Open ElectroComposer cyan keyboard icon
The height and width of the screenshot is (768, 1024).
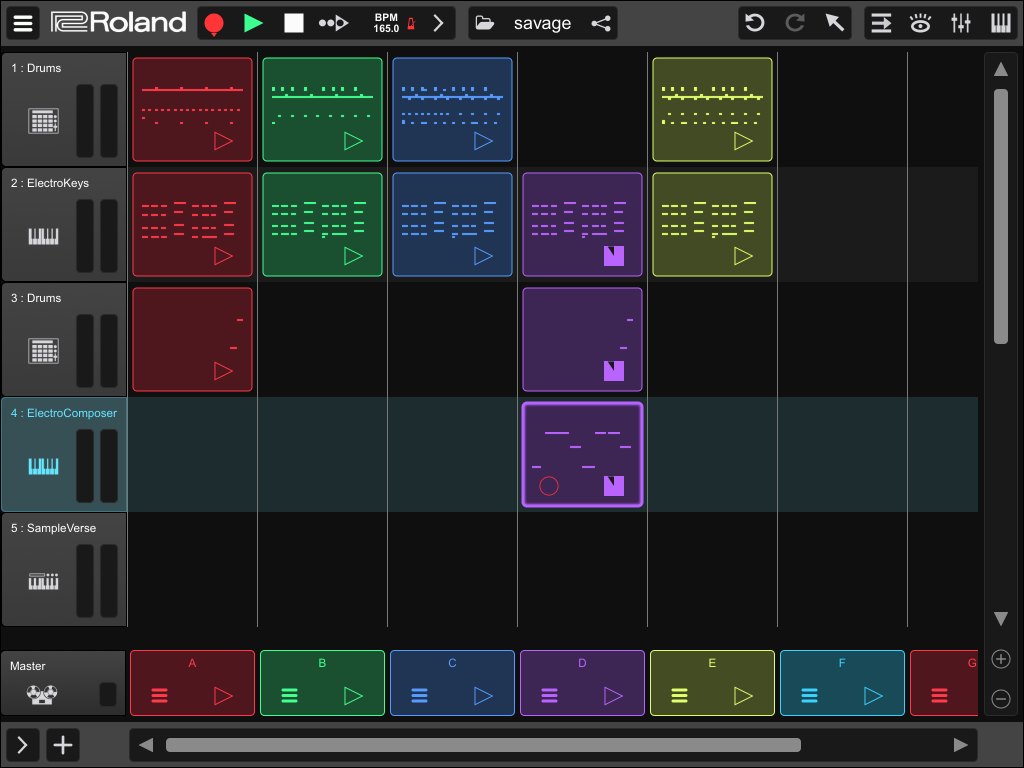(x=44, y=466)
